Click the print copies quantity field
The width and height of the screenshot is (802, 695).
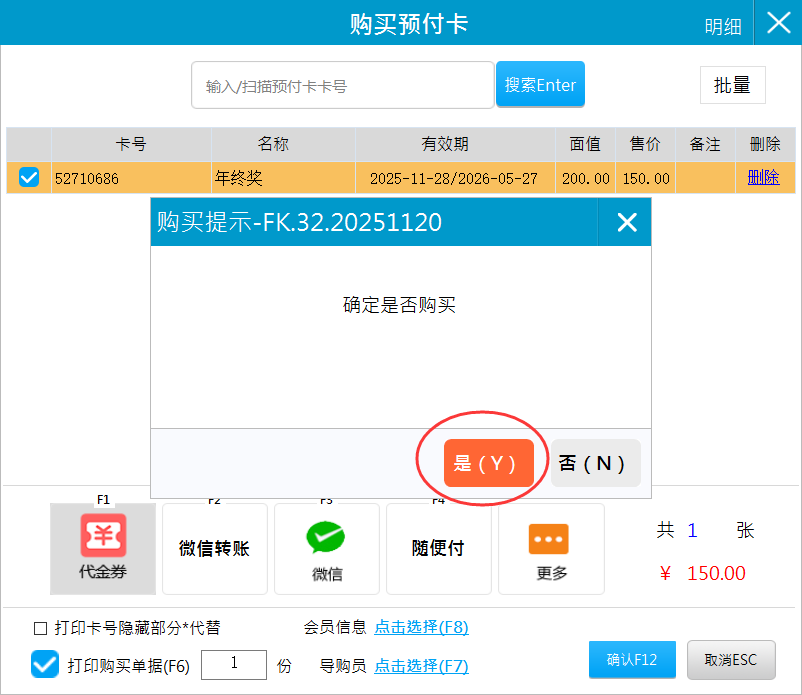point(234,664)
